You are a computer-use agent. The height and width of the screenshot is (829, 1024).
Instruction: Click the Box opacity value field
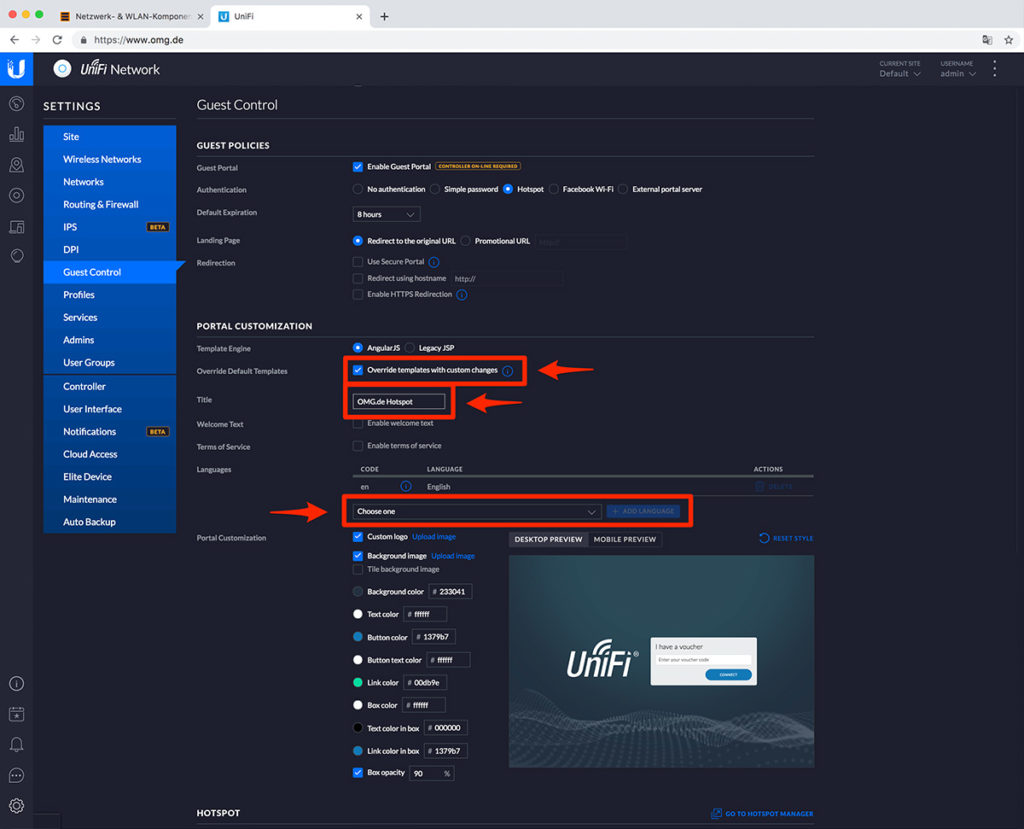click(x=431, y=773)
